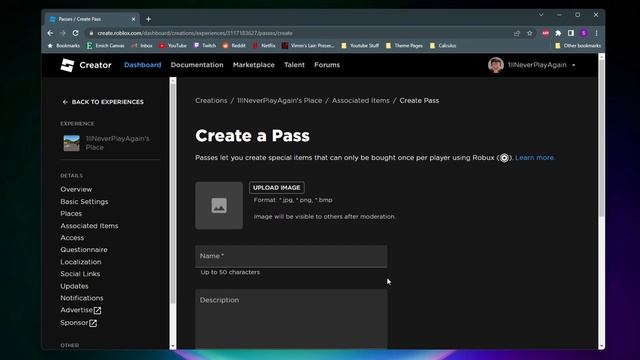Bookmark this page with star icon
Viewport: 640px width, 360px height.
pos(529,33)
